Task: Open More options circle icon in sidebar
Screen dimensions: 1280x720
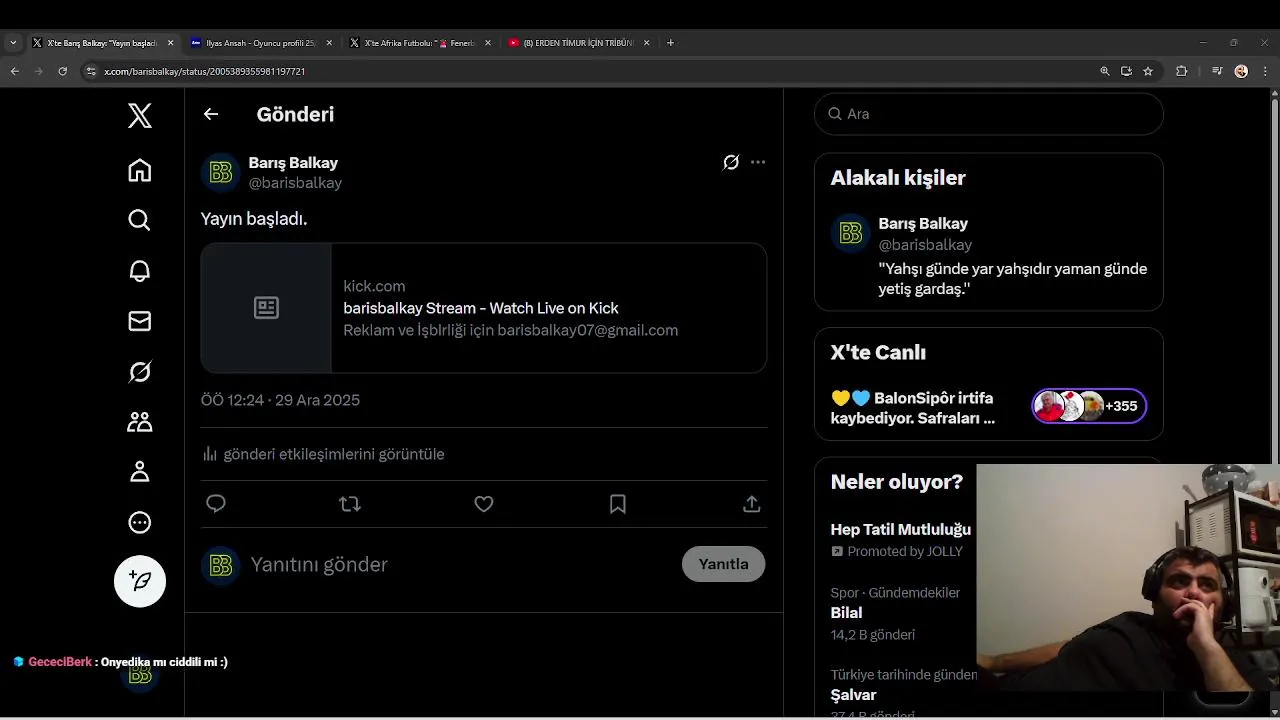Action: [x=140, y=522]
